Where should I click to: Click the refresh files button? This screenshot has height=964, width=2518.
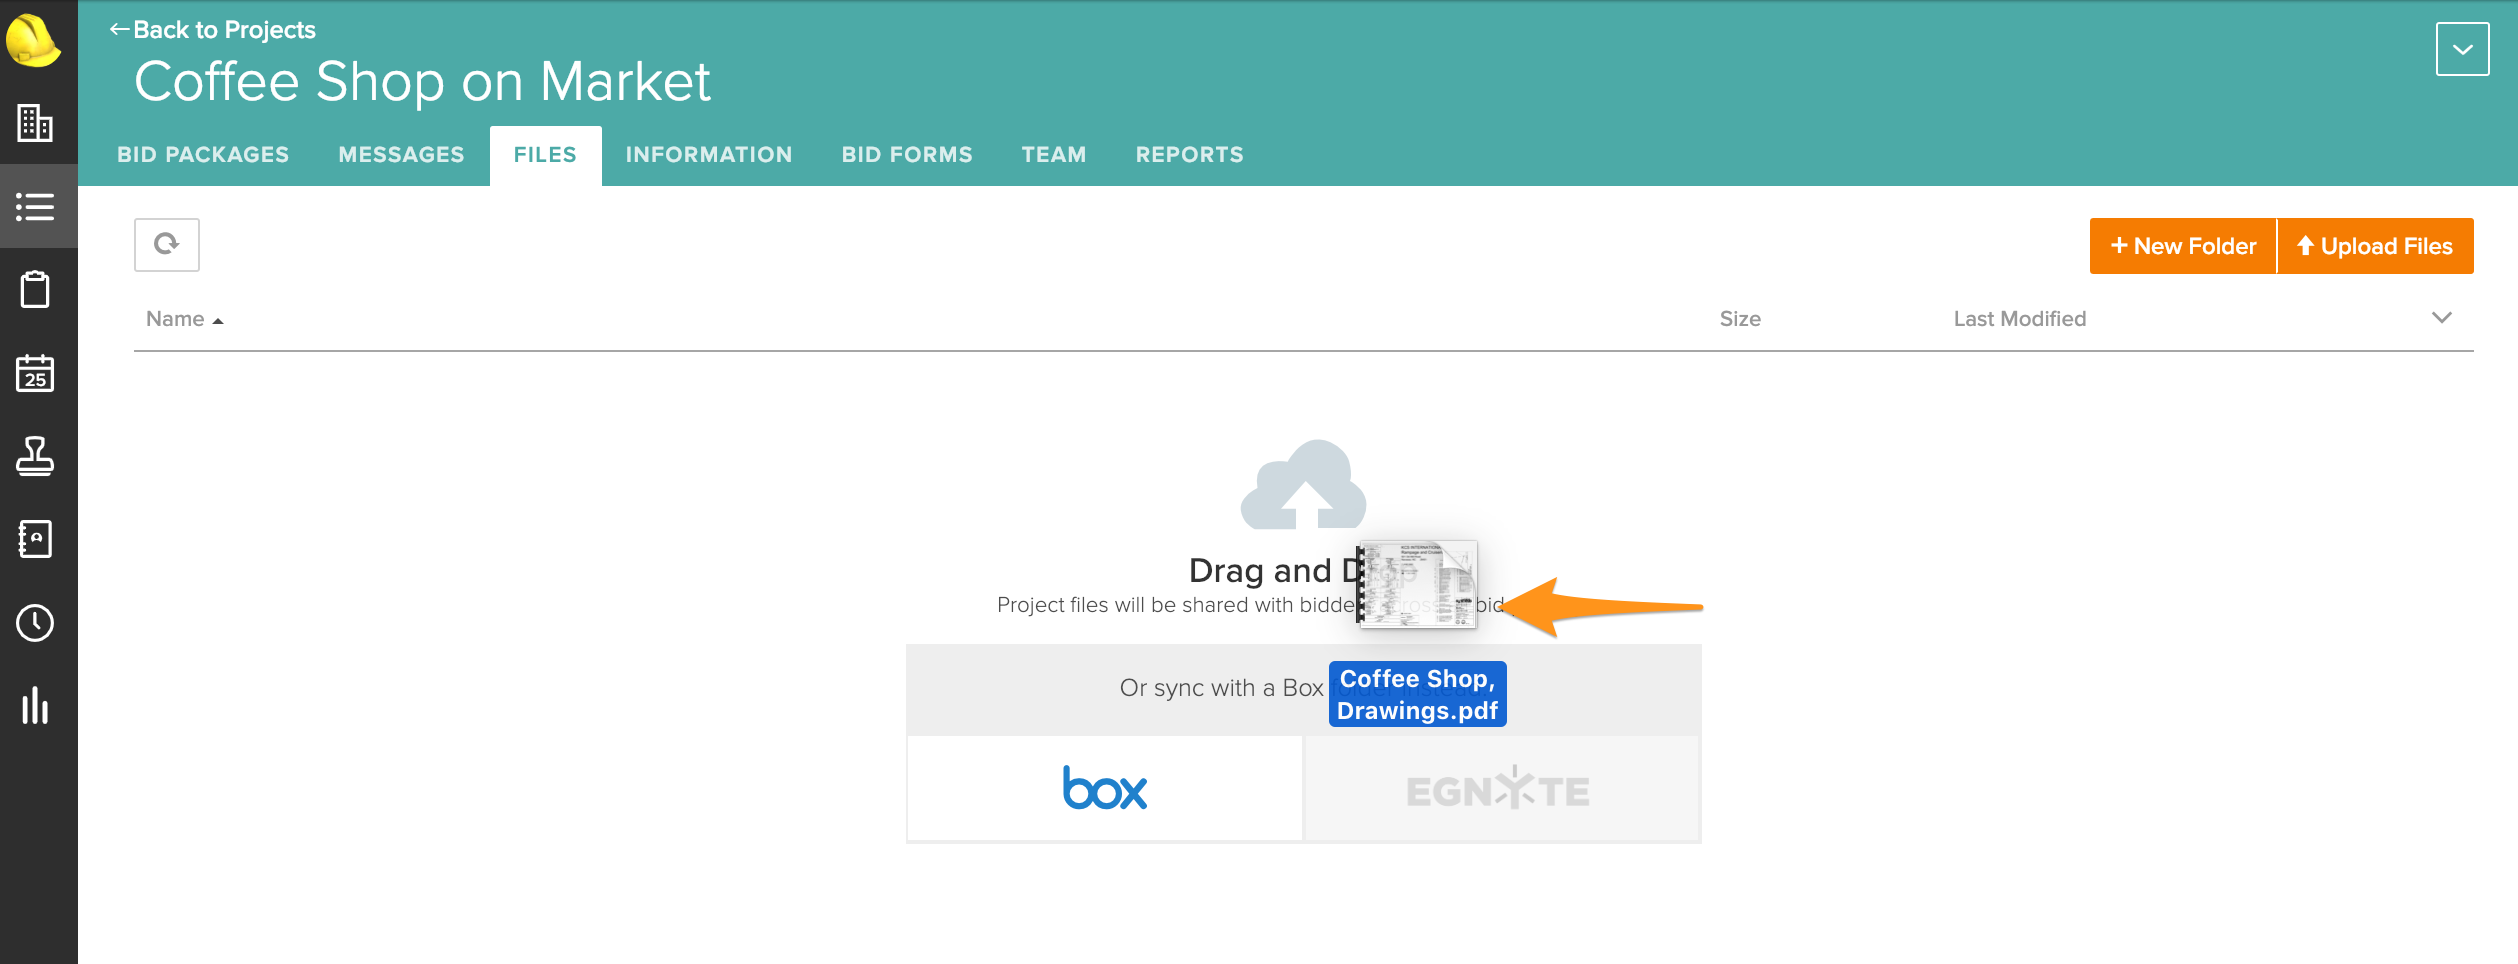(x=167, y=244)
